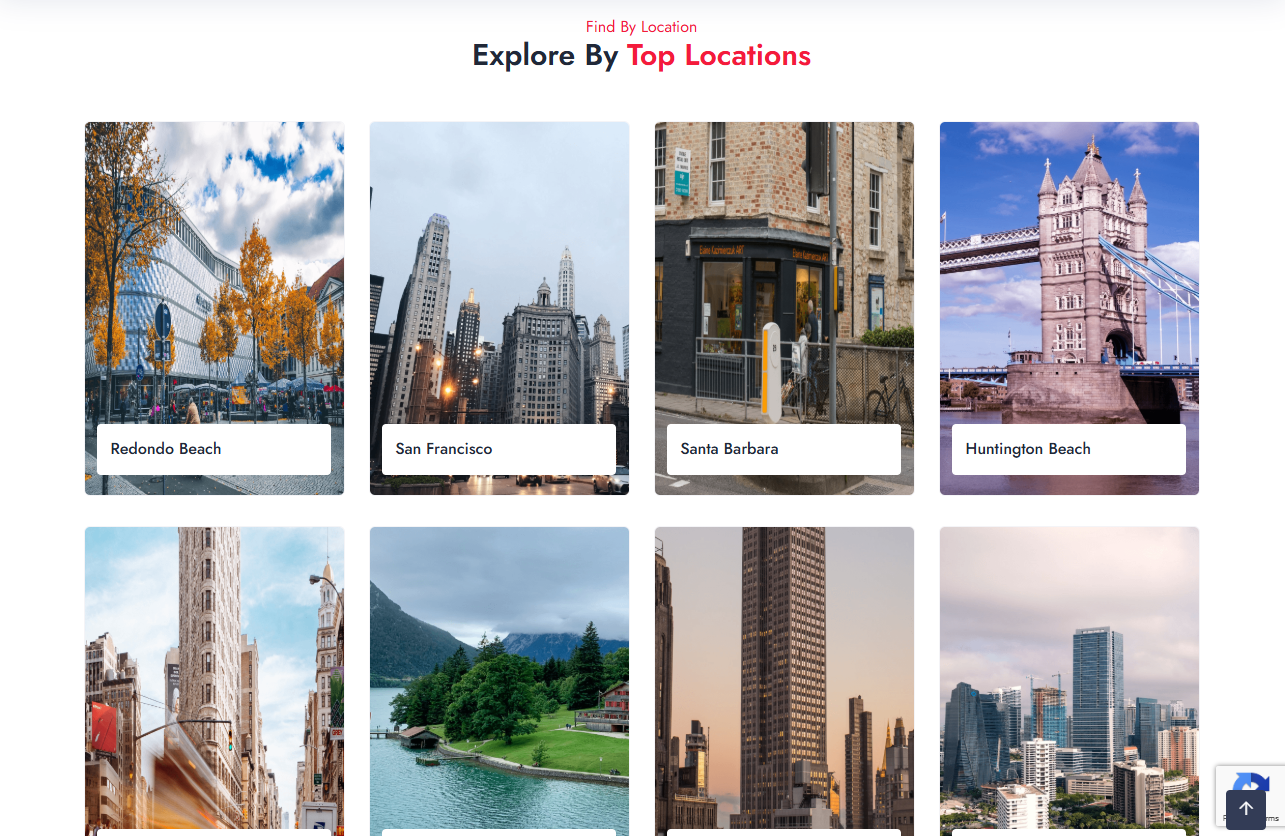Open the lakeside green park photo card
The height and width of the screenshot is (836, 1285).
[x=499, y=680]
